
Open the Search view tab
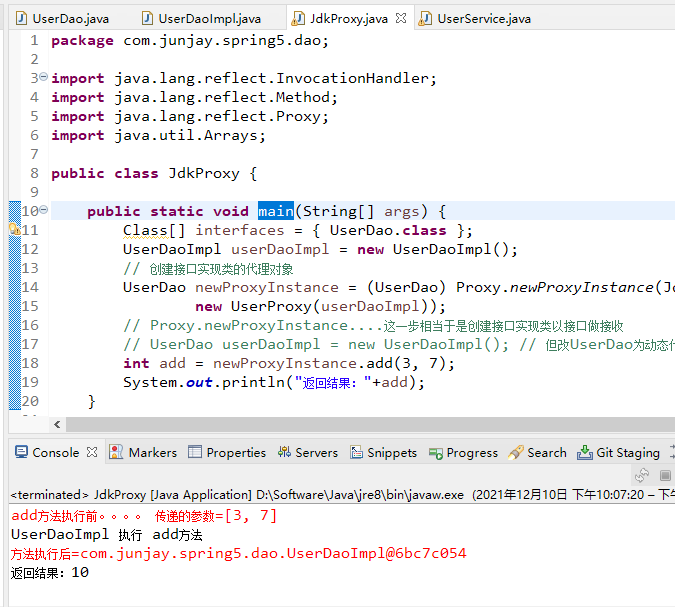537,452
